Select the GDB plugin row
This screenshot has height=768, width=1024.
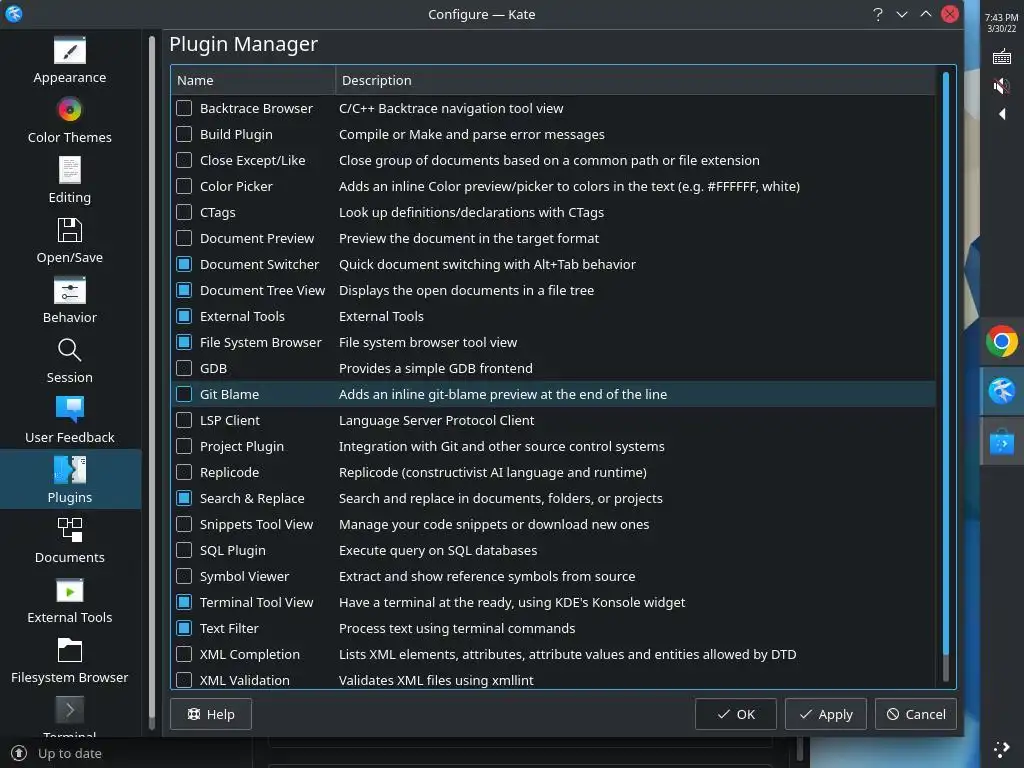(553, 368)
